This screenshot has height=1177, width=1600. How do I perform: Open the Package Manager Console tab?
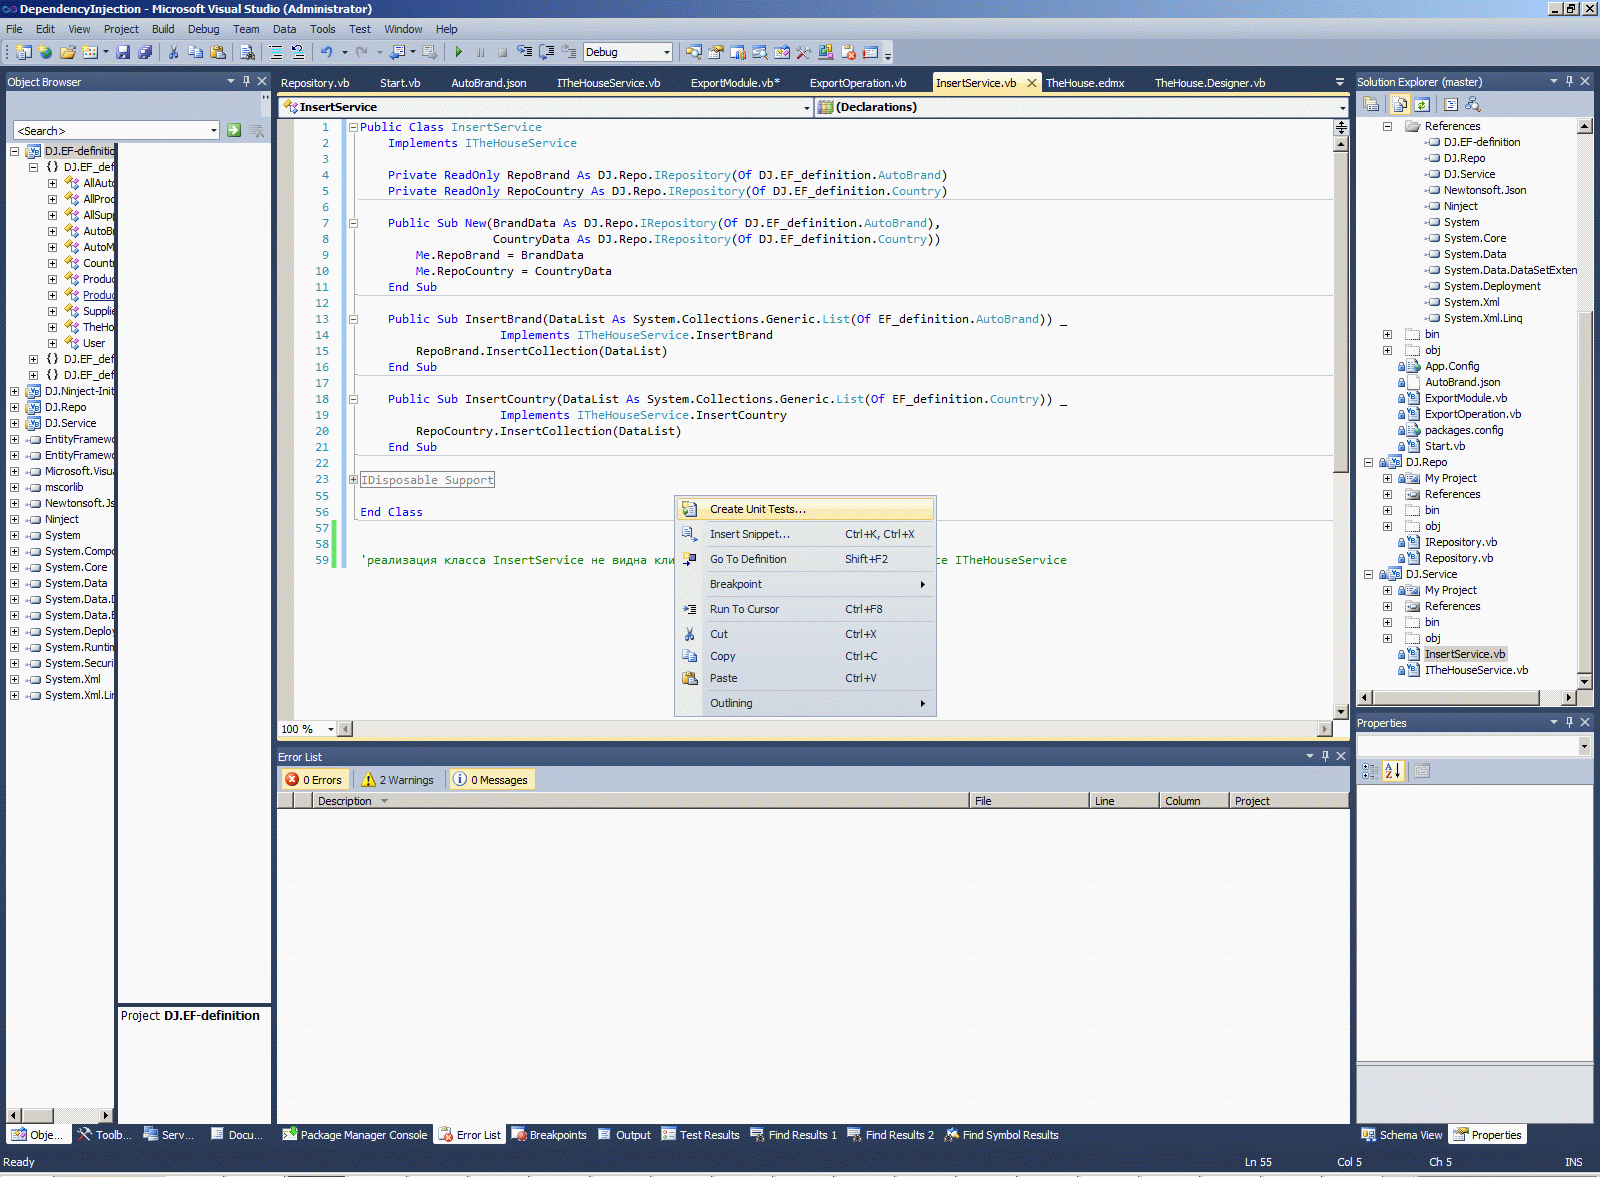(x=355, y=1135)
